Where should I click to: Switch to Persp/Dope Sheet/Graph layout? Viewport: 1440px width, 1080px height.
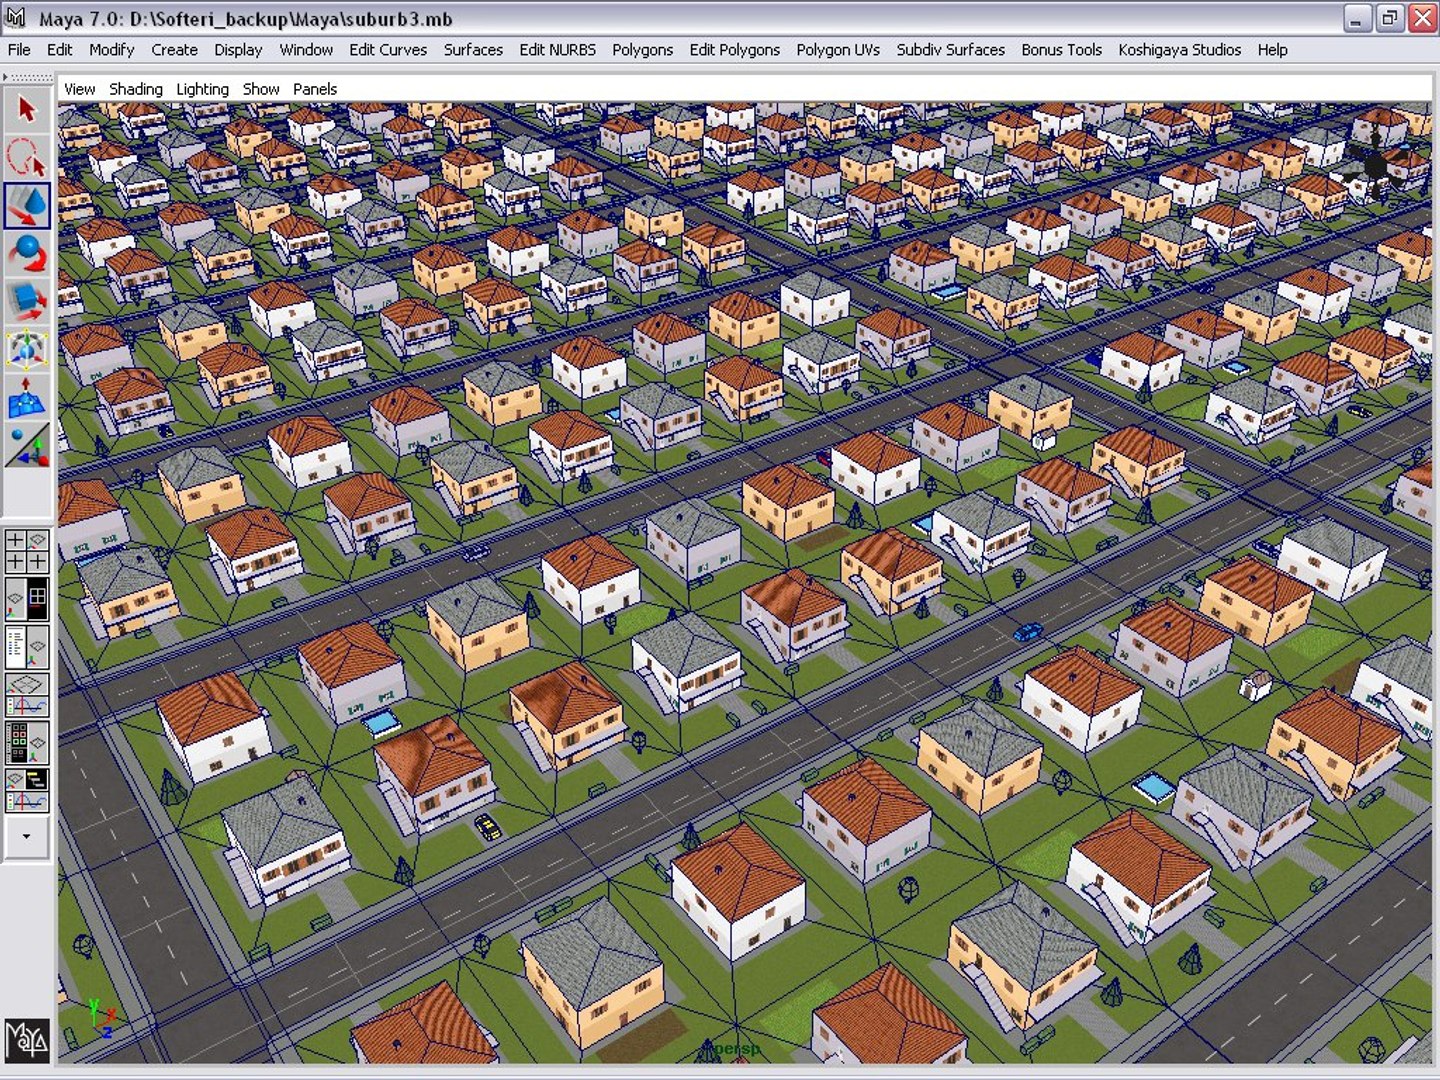[x=27, y=791]
